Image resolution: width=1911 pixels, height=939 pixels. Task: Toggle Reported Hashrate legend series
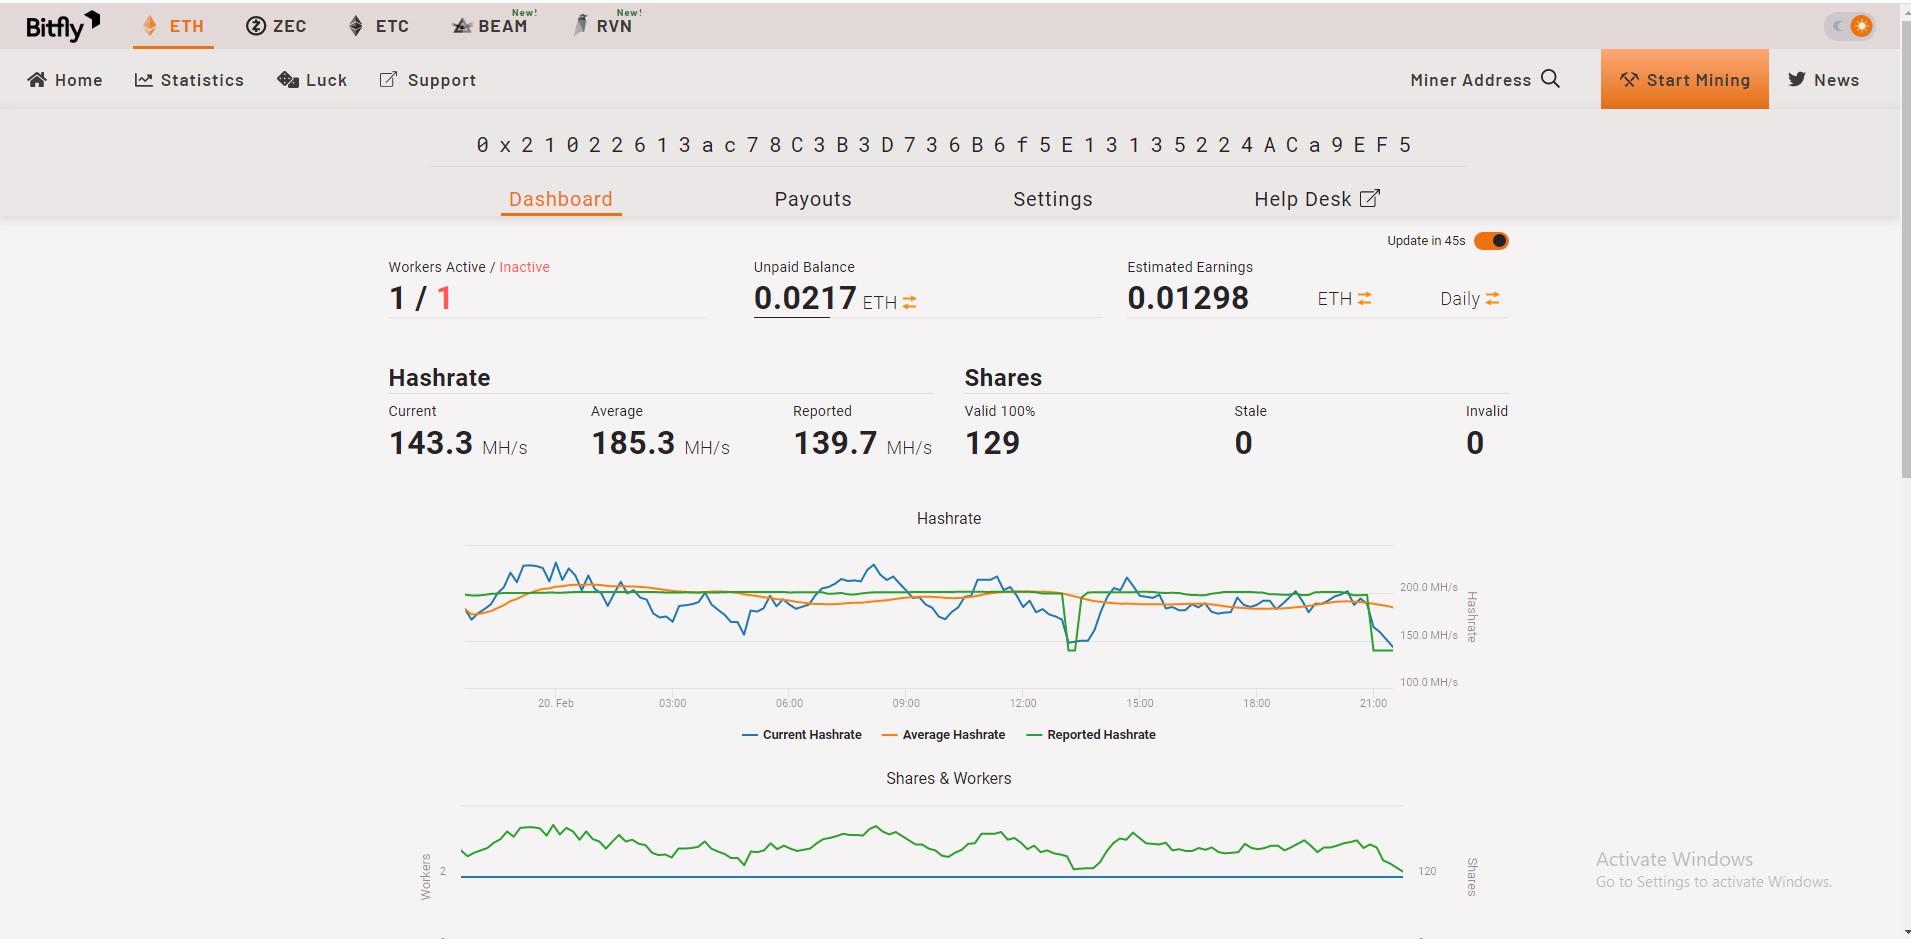click(x=1091, y=735)
